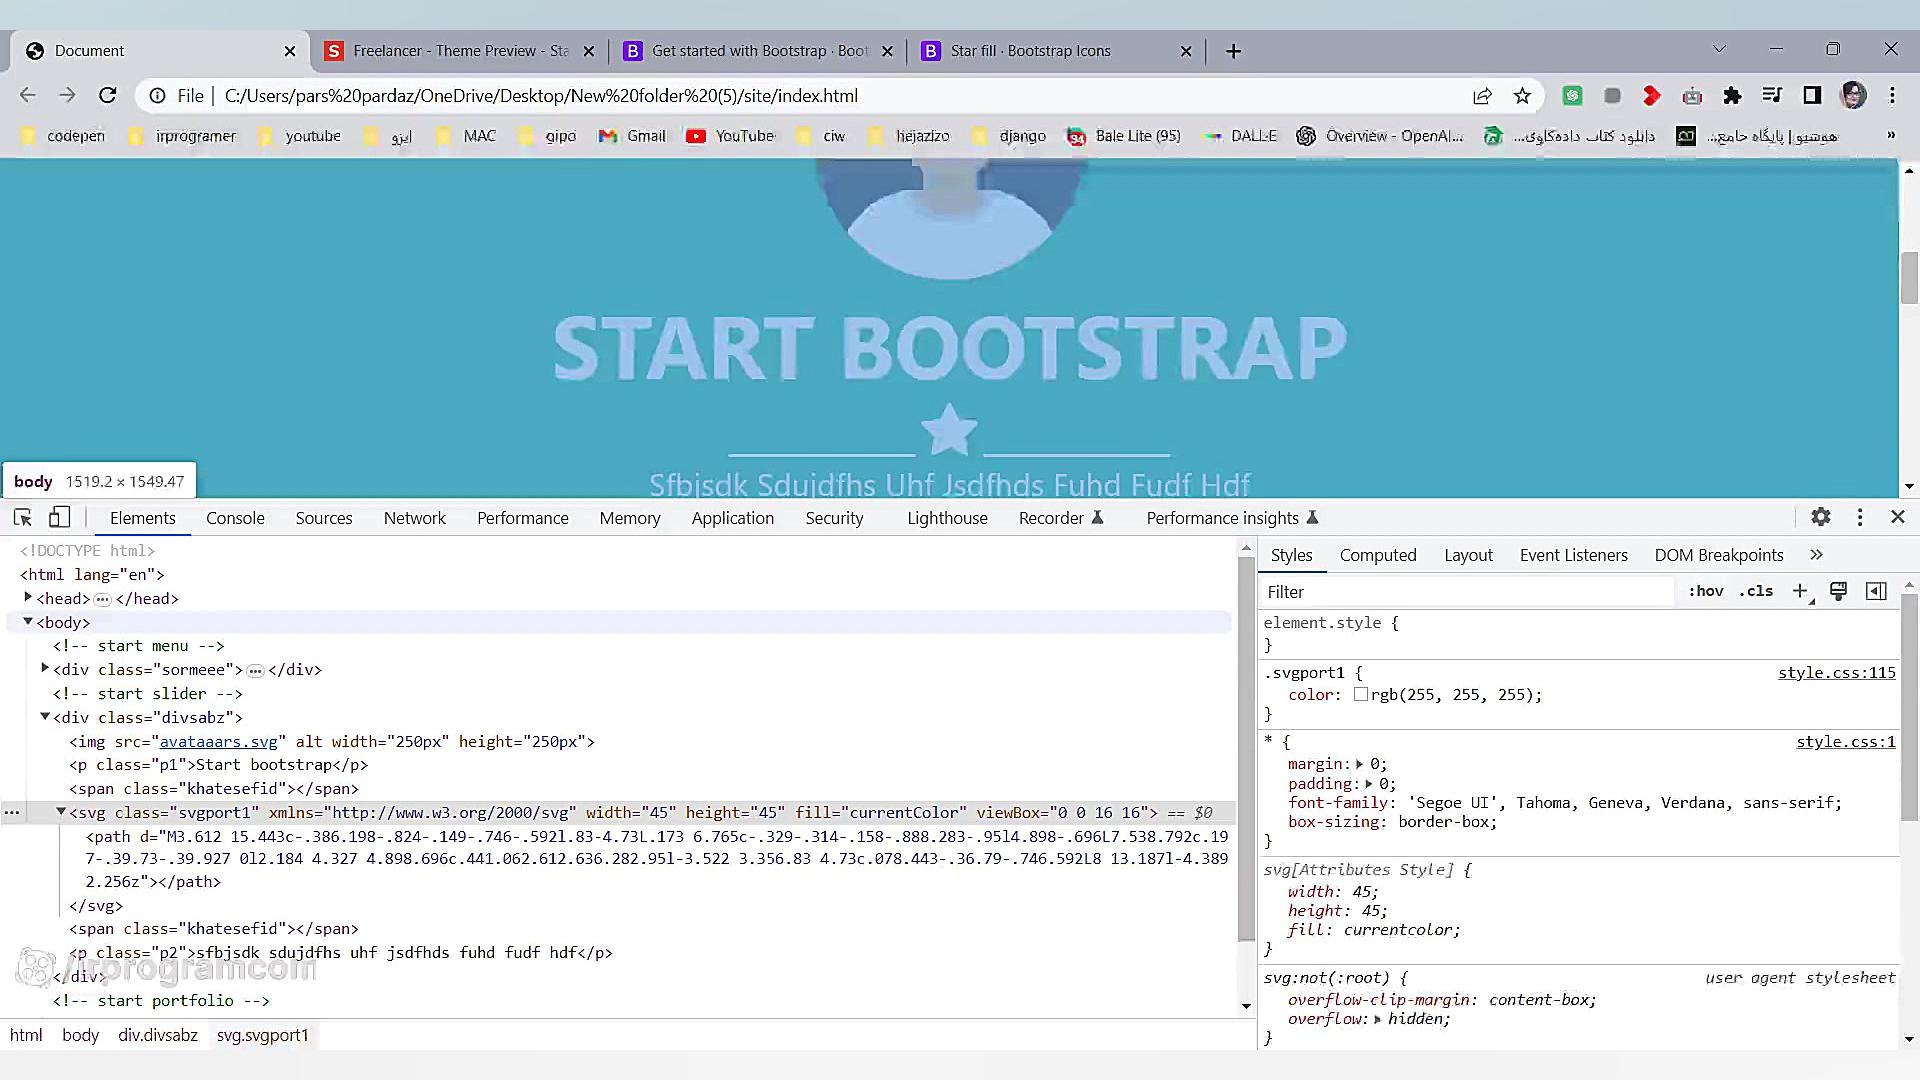Image resolution: width=1920 pixels, height=1080 pixels.
Task: Click the address bar URL
Action: (x=541, y=96)
